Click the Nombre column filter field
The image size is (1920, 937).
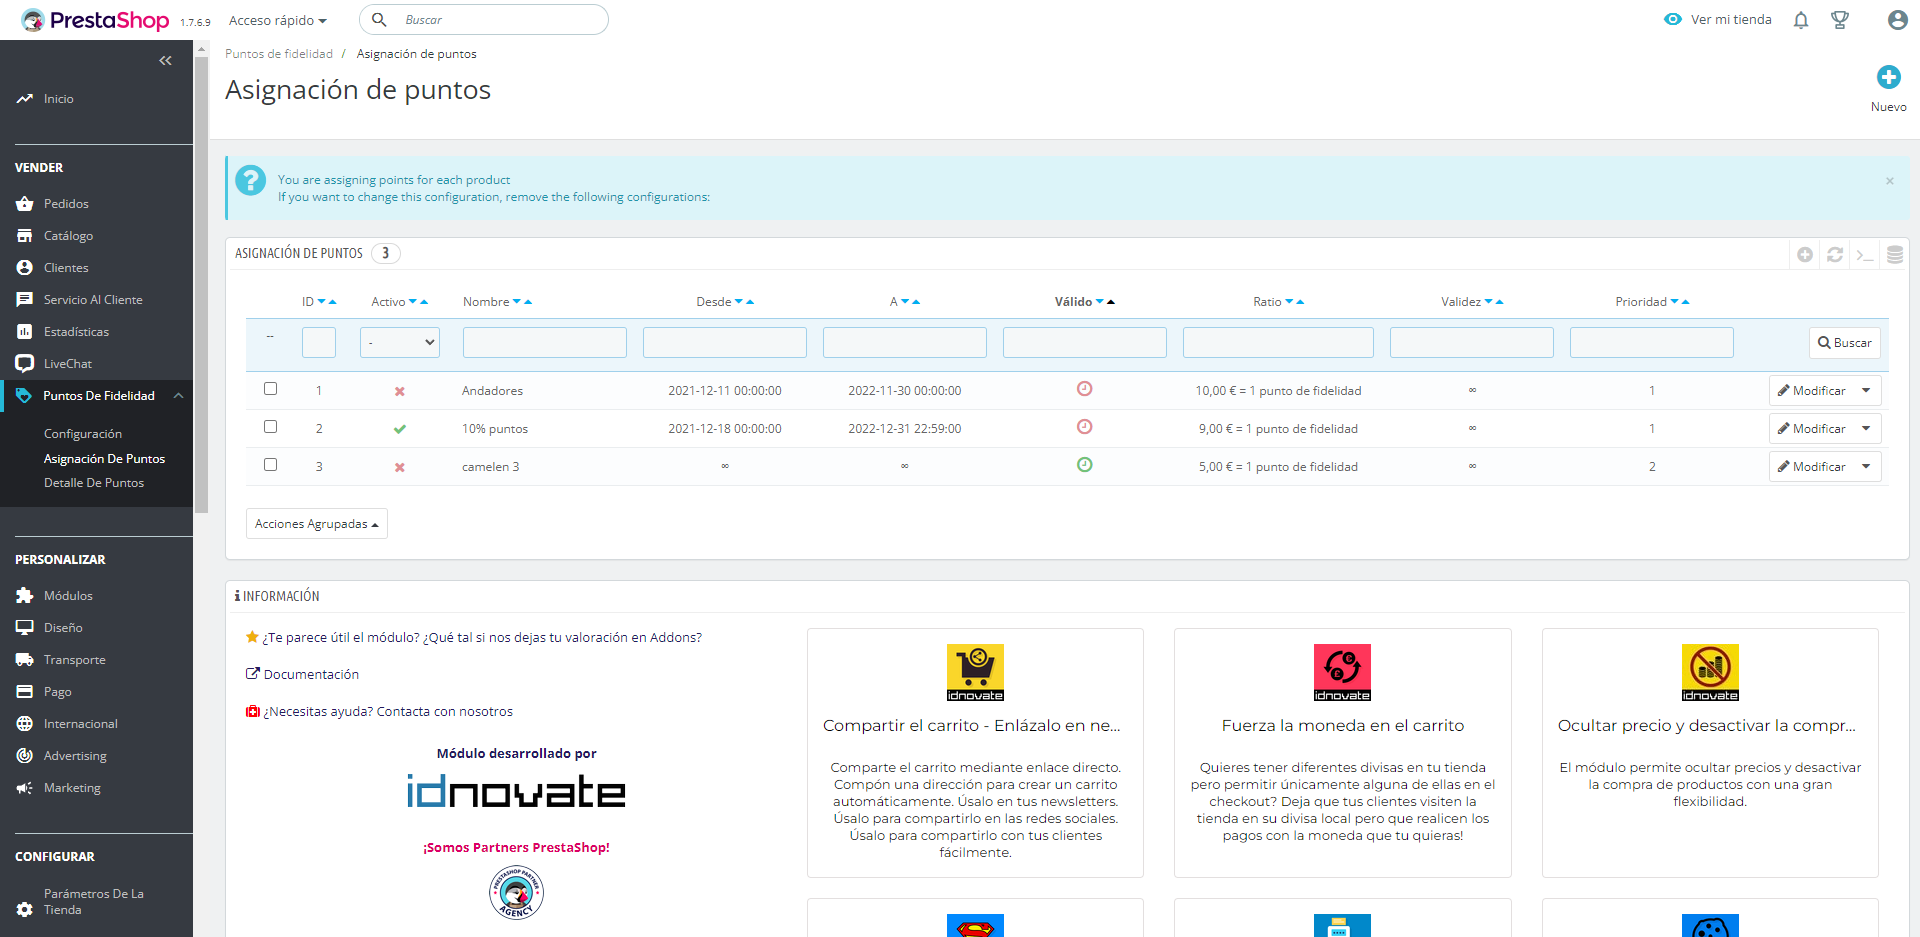point(545,343)
